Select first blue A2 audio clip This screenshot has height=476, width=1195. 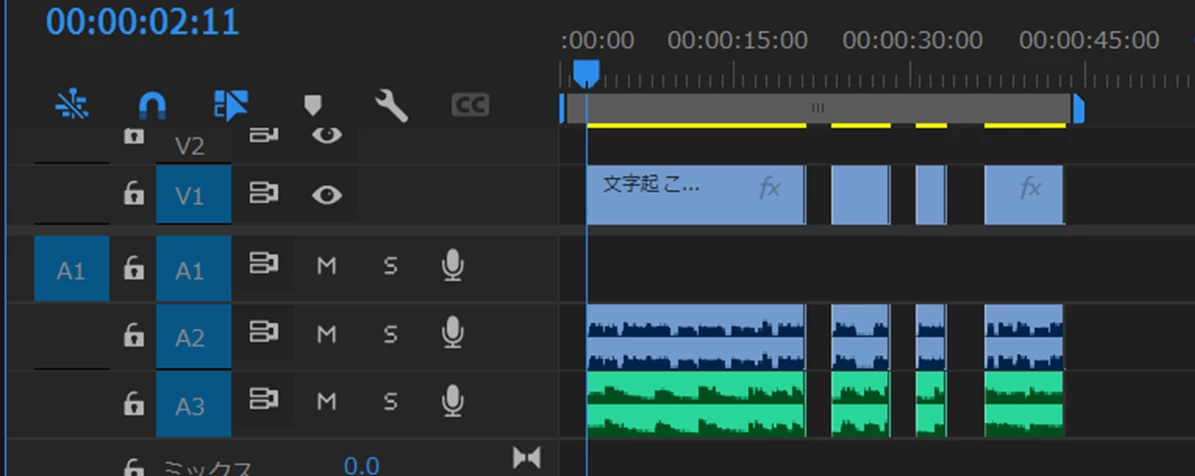tap(695, 337)
